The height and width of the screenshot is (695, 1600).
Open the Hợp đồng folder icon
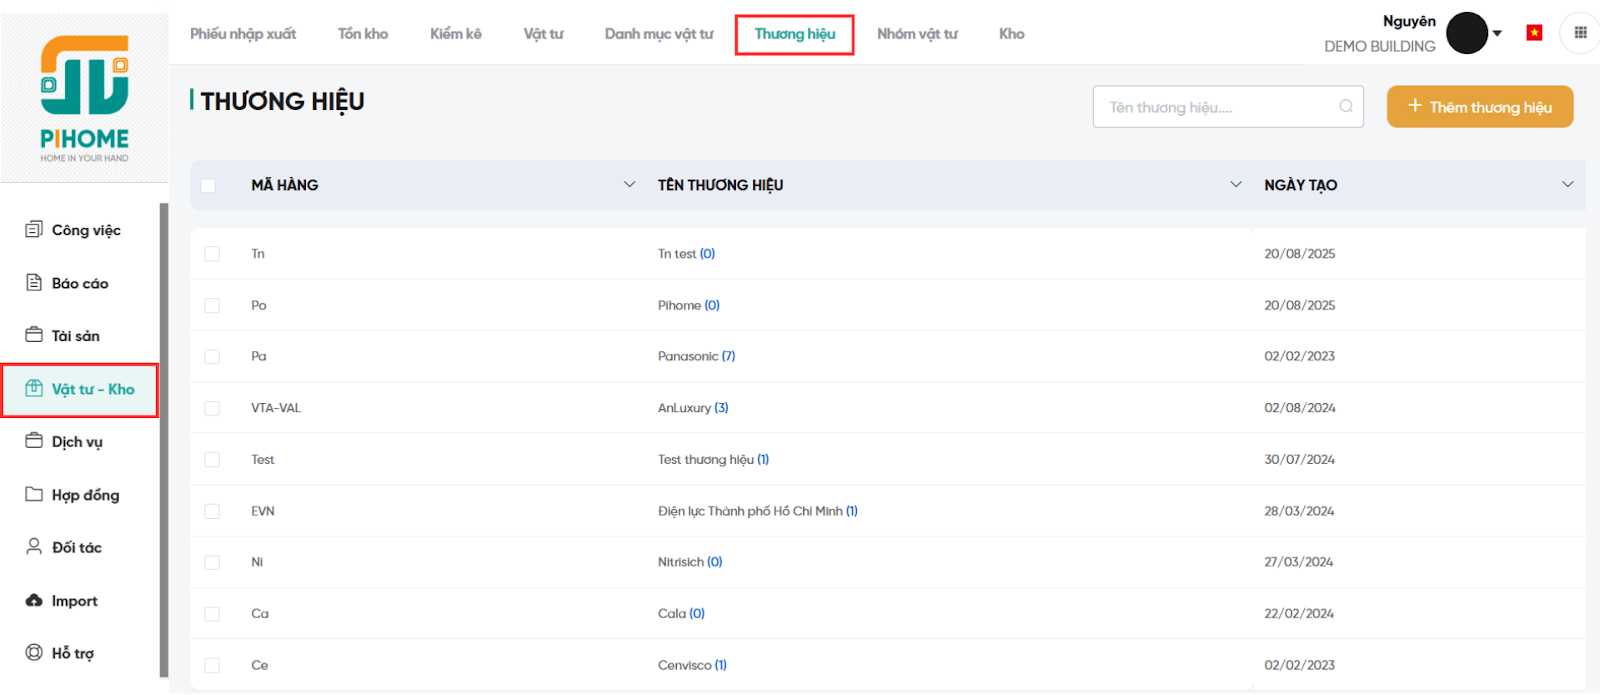point(34,494)
